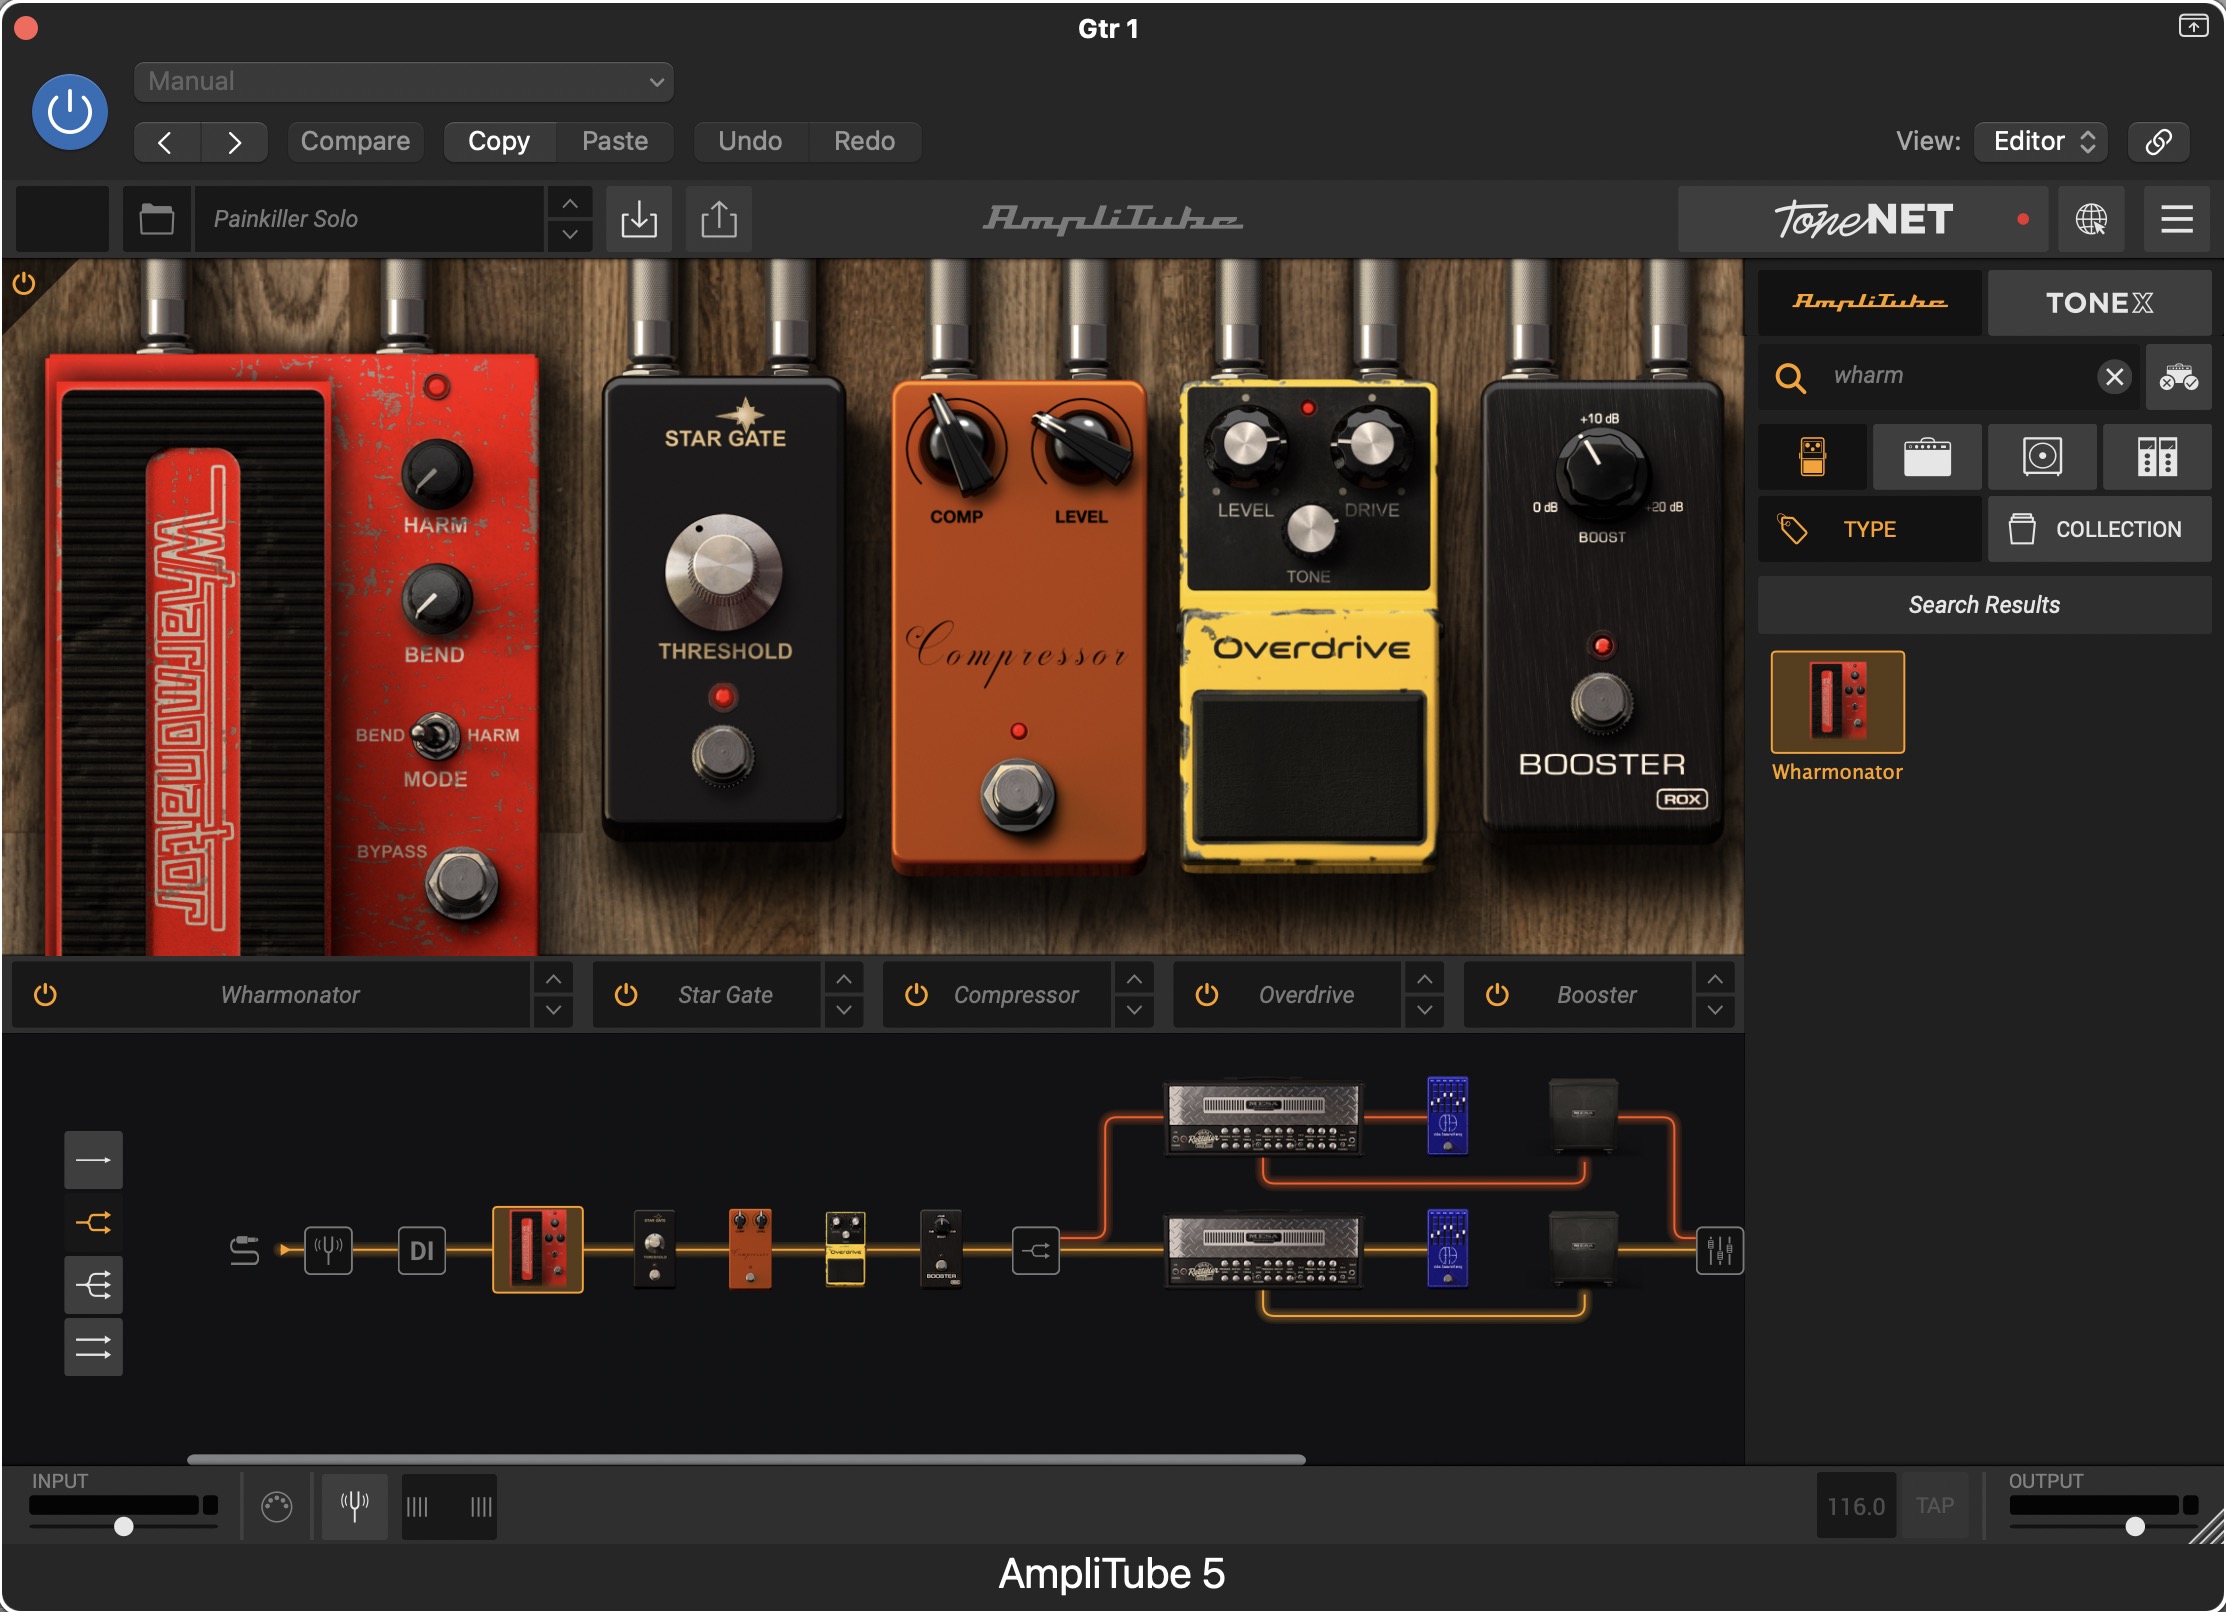Image resolution: width=2226 pixels, height=1612 pixels.
Task: Open the hamburger main menu icon
Action: coord(2176,219)
